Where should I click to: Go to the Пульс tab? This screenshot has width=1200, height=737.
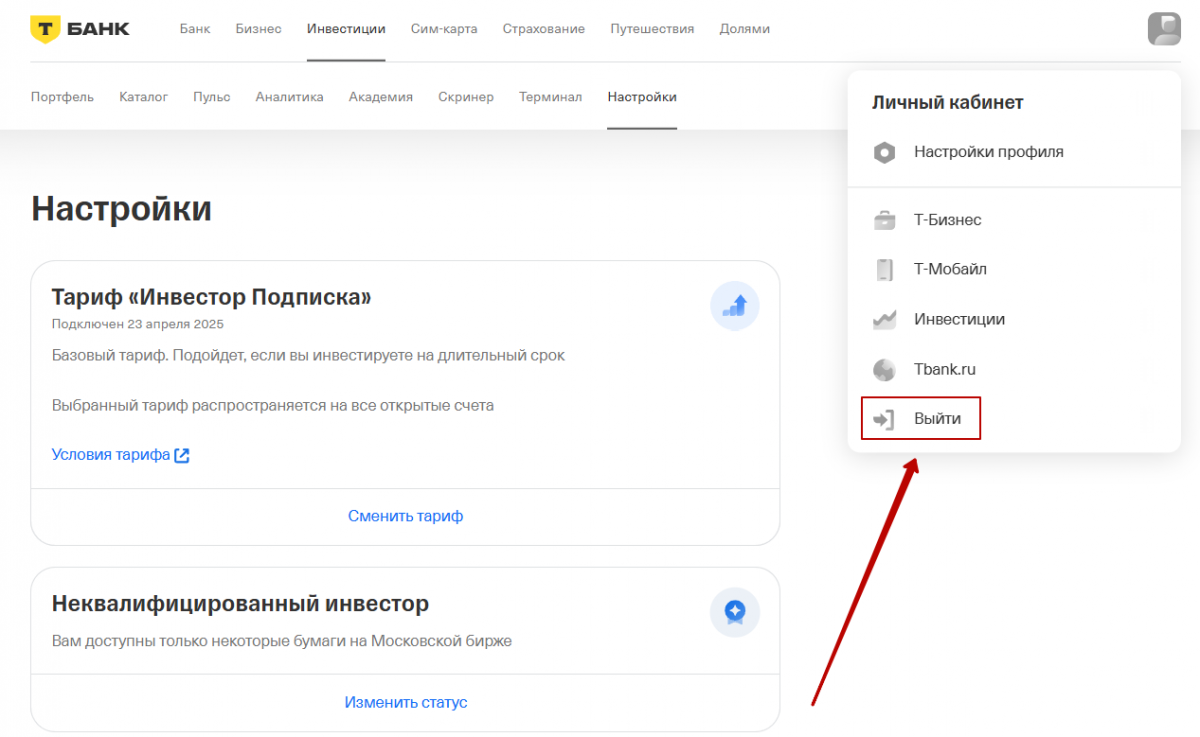(211, 97)
